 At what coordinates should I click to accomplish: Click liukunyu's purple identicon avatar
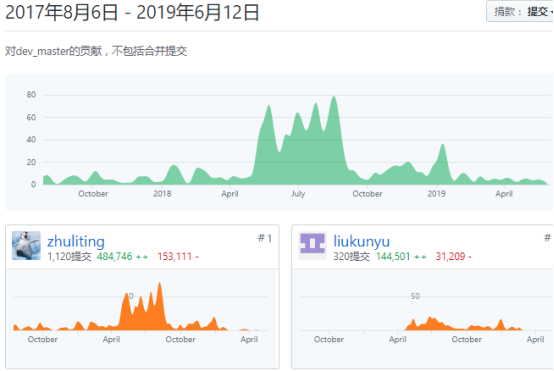(312, 246)
